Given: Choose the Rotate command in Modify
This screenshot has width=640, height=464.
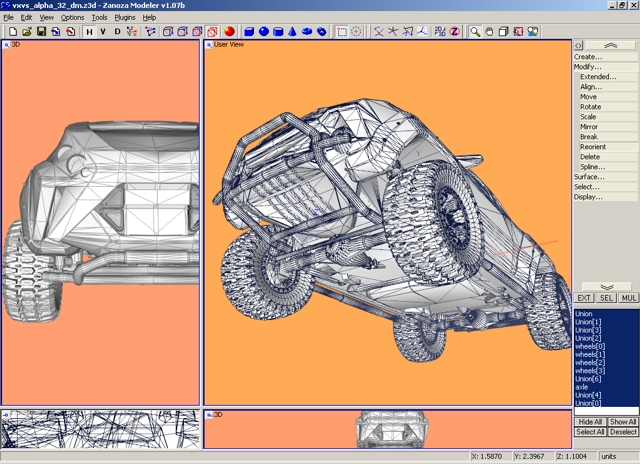Looking at the screenshot, I should [591, 107].
